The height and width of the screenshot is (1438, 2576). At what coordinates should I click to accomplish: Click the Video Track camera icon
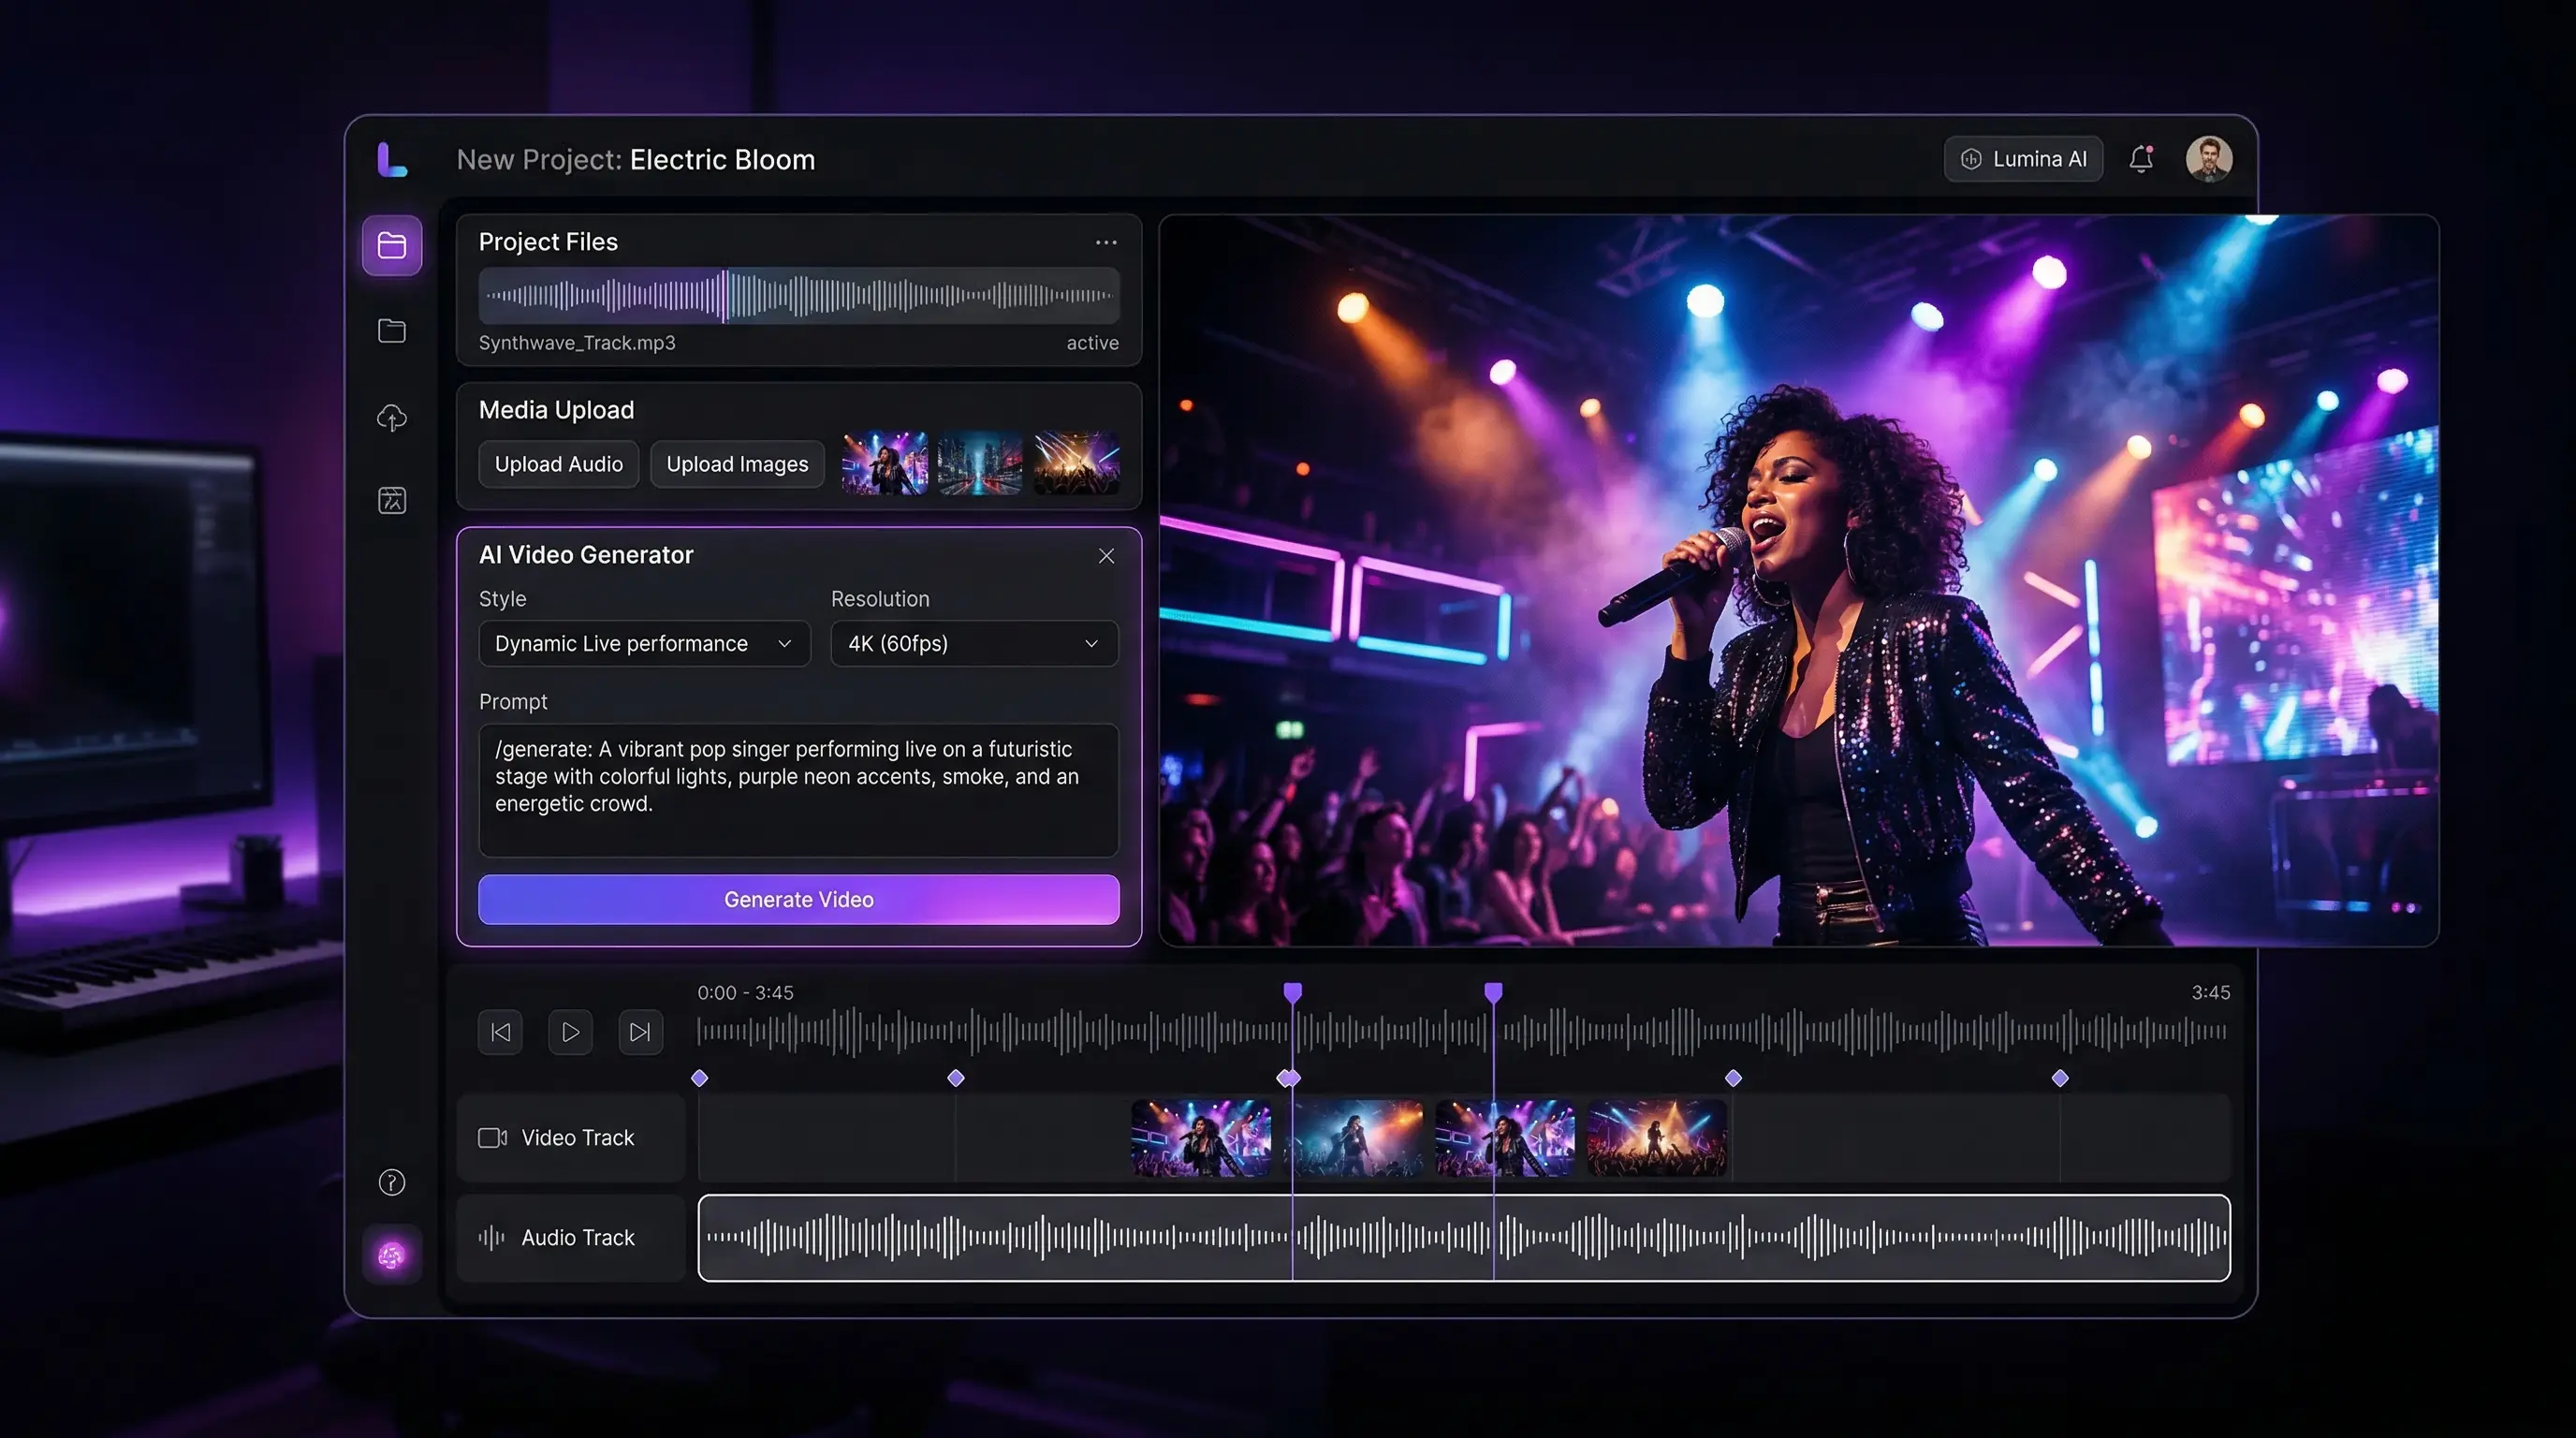492,1138
